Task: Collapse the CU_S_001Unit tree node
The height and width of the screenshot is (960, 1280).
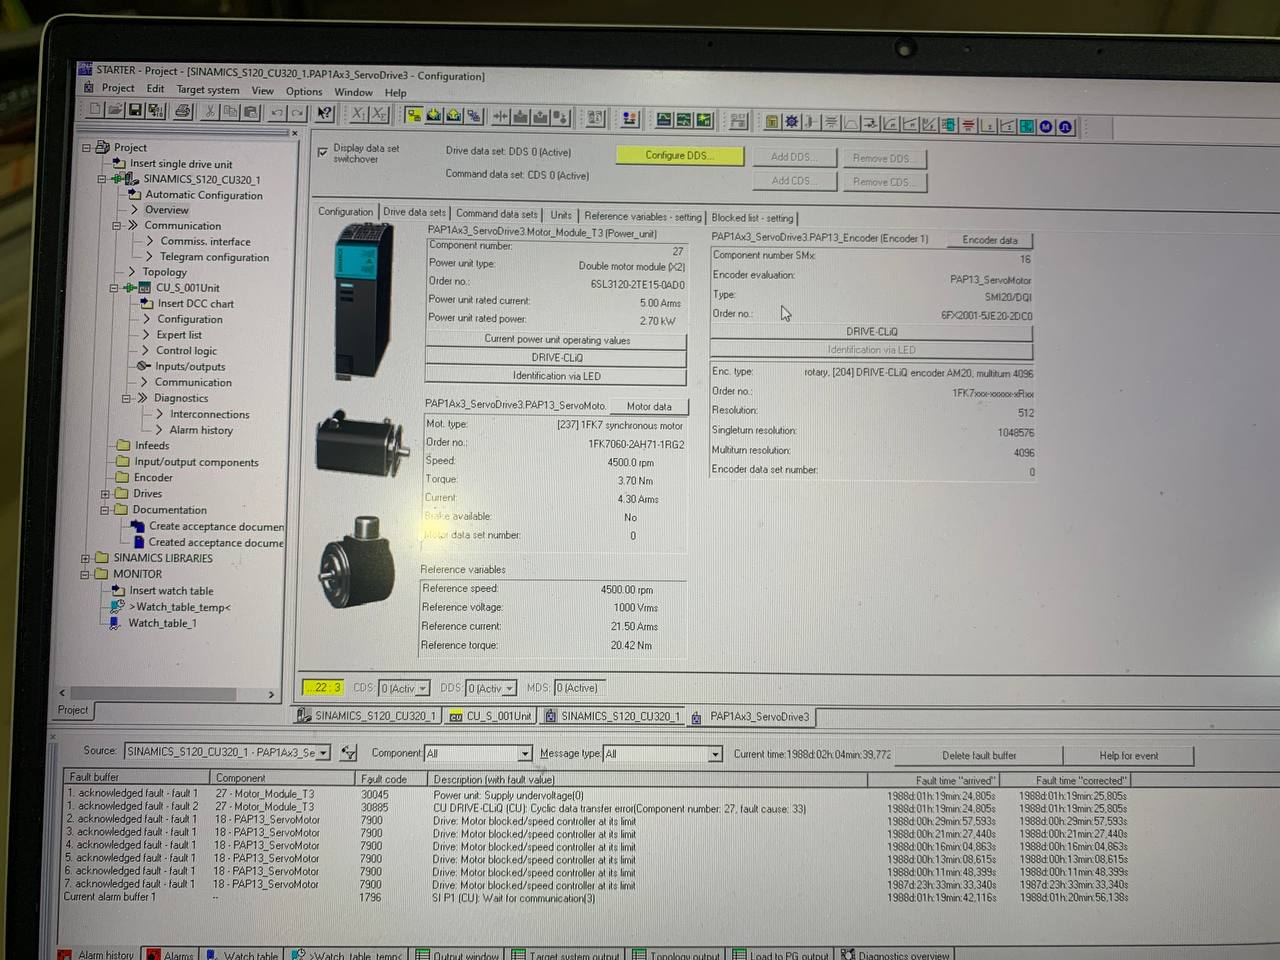Action: point(114,287)
